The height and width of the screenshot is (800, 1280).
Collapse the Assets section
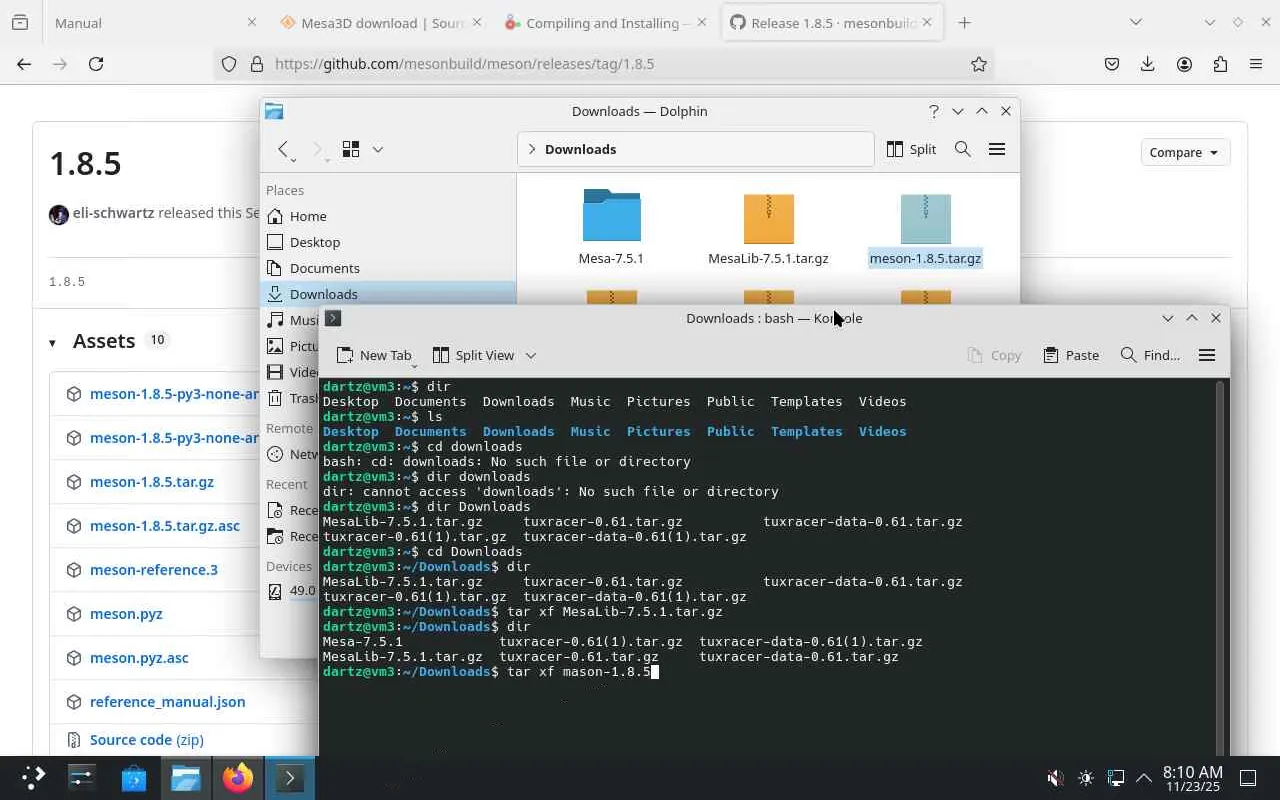[x=52, y=343]
